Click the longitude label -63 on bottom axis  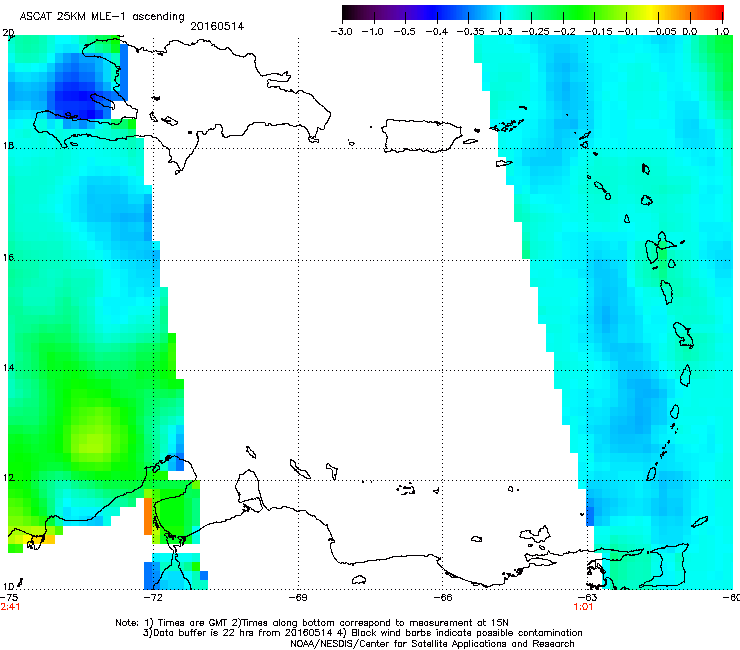(x=587, y=598)
